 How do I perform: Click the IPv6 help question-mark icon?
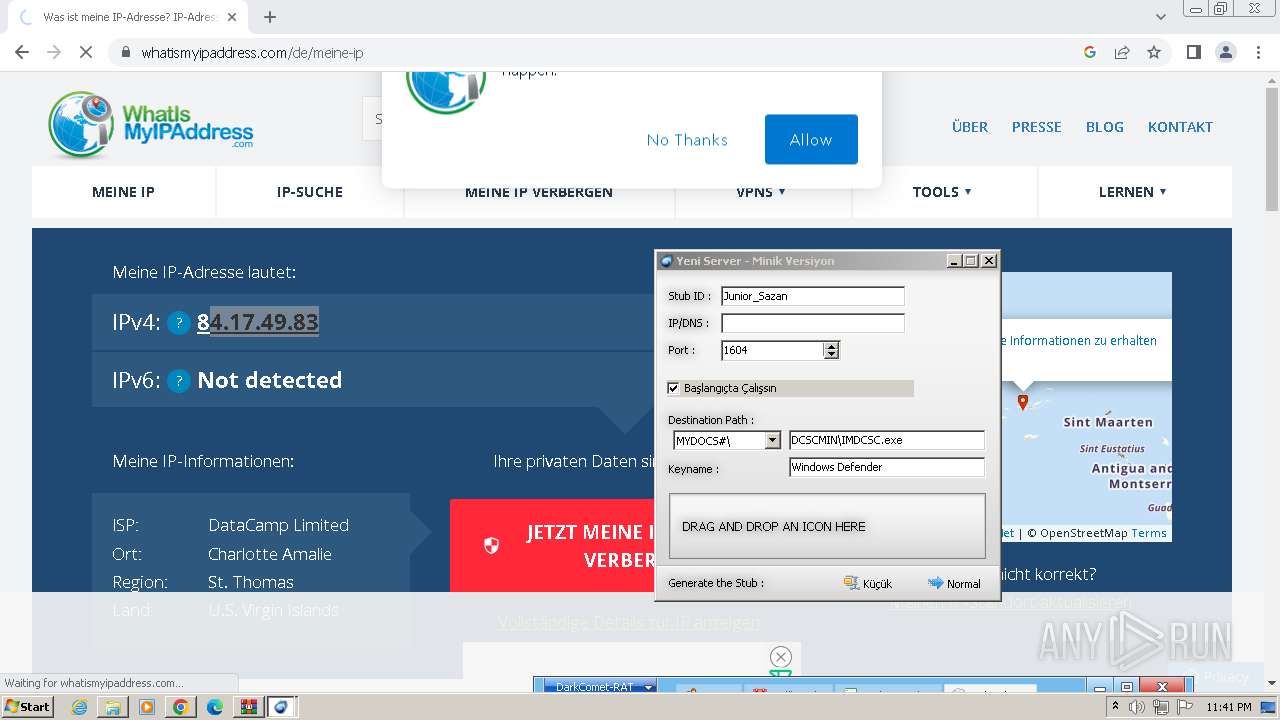178,381
